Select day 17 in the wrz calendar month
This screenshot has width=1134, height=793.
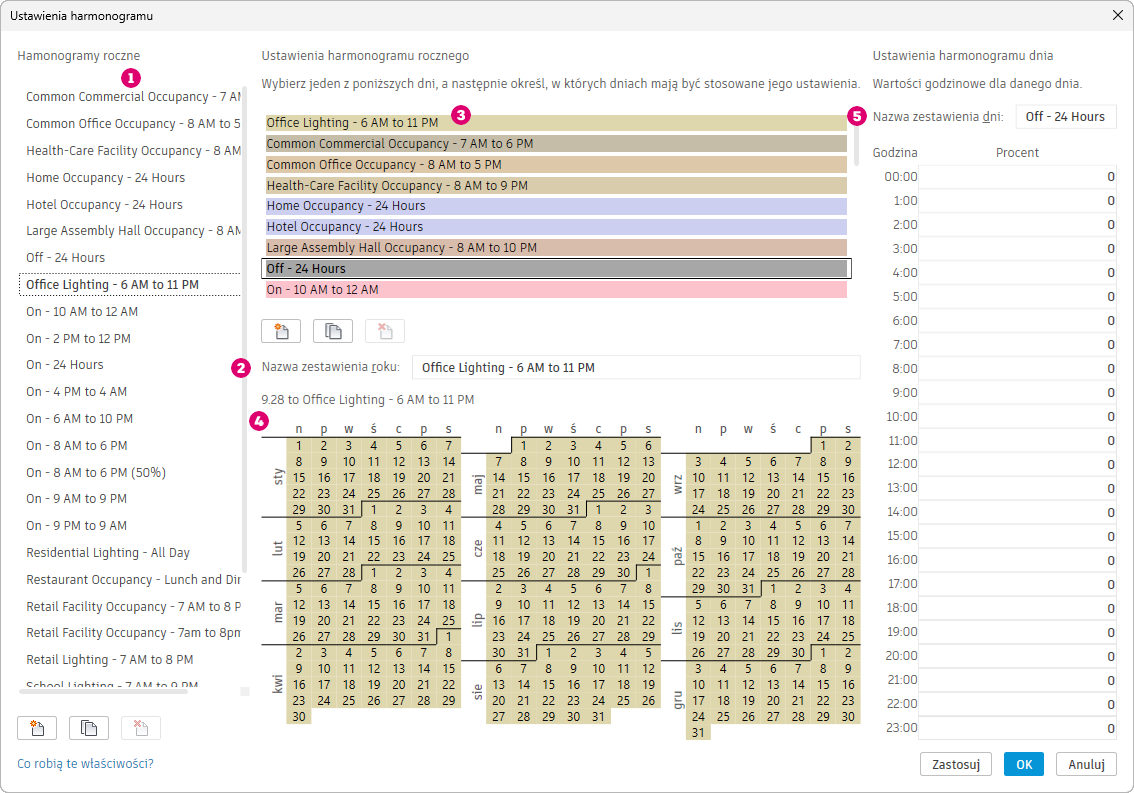(x=699, y=493)
